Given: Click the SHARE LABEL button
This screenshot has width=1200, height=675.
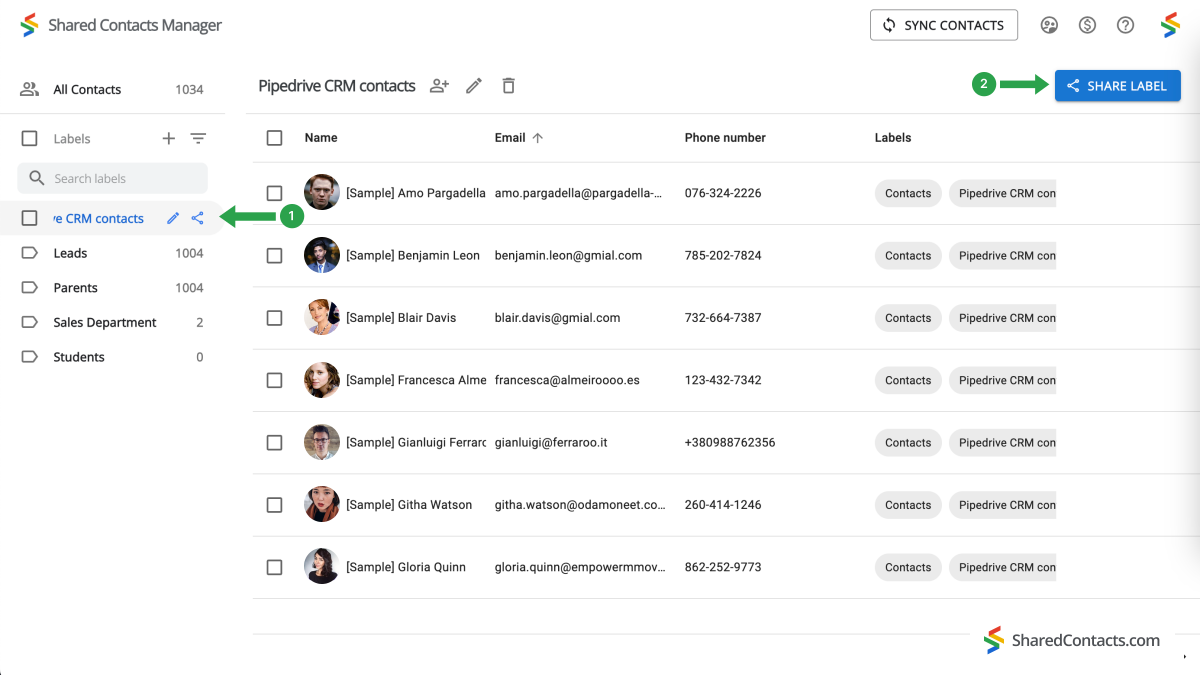Looking at the screenshot, I should [1118, 86].
